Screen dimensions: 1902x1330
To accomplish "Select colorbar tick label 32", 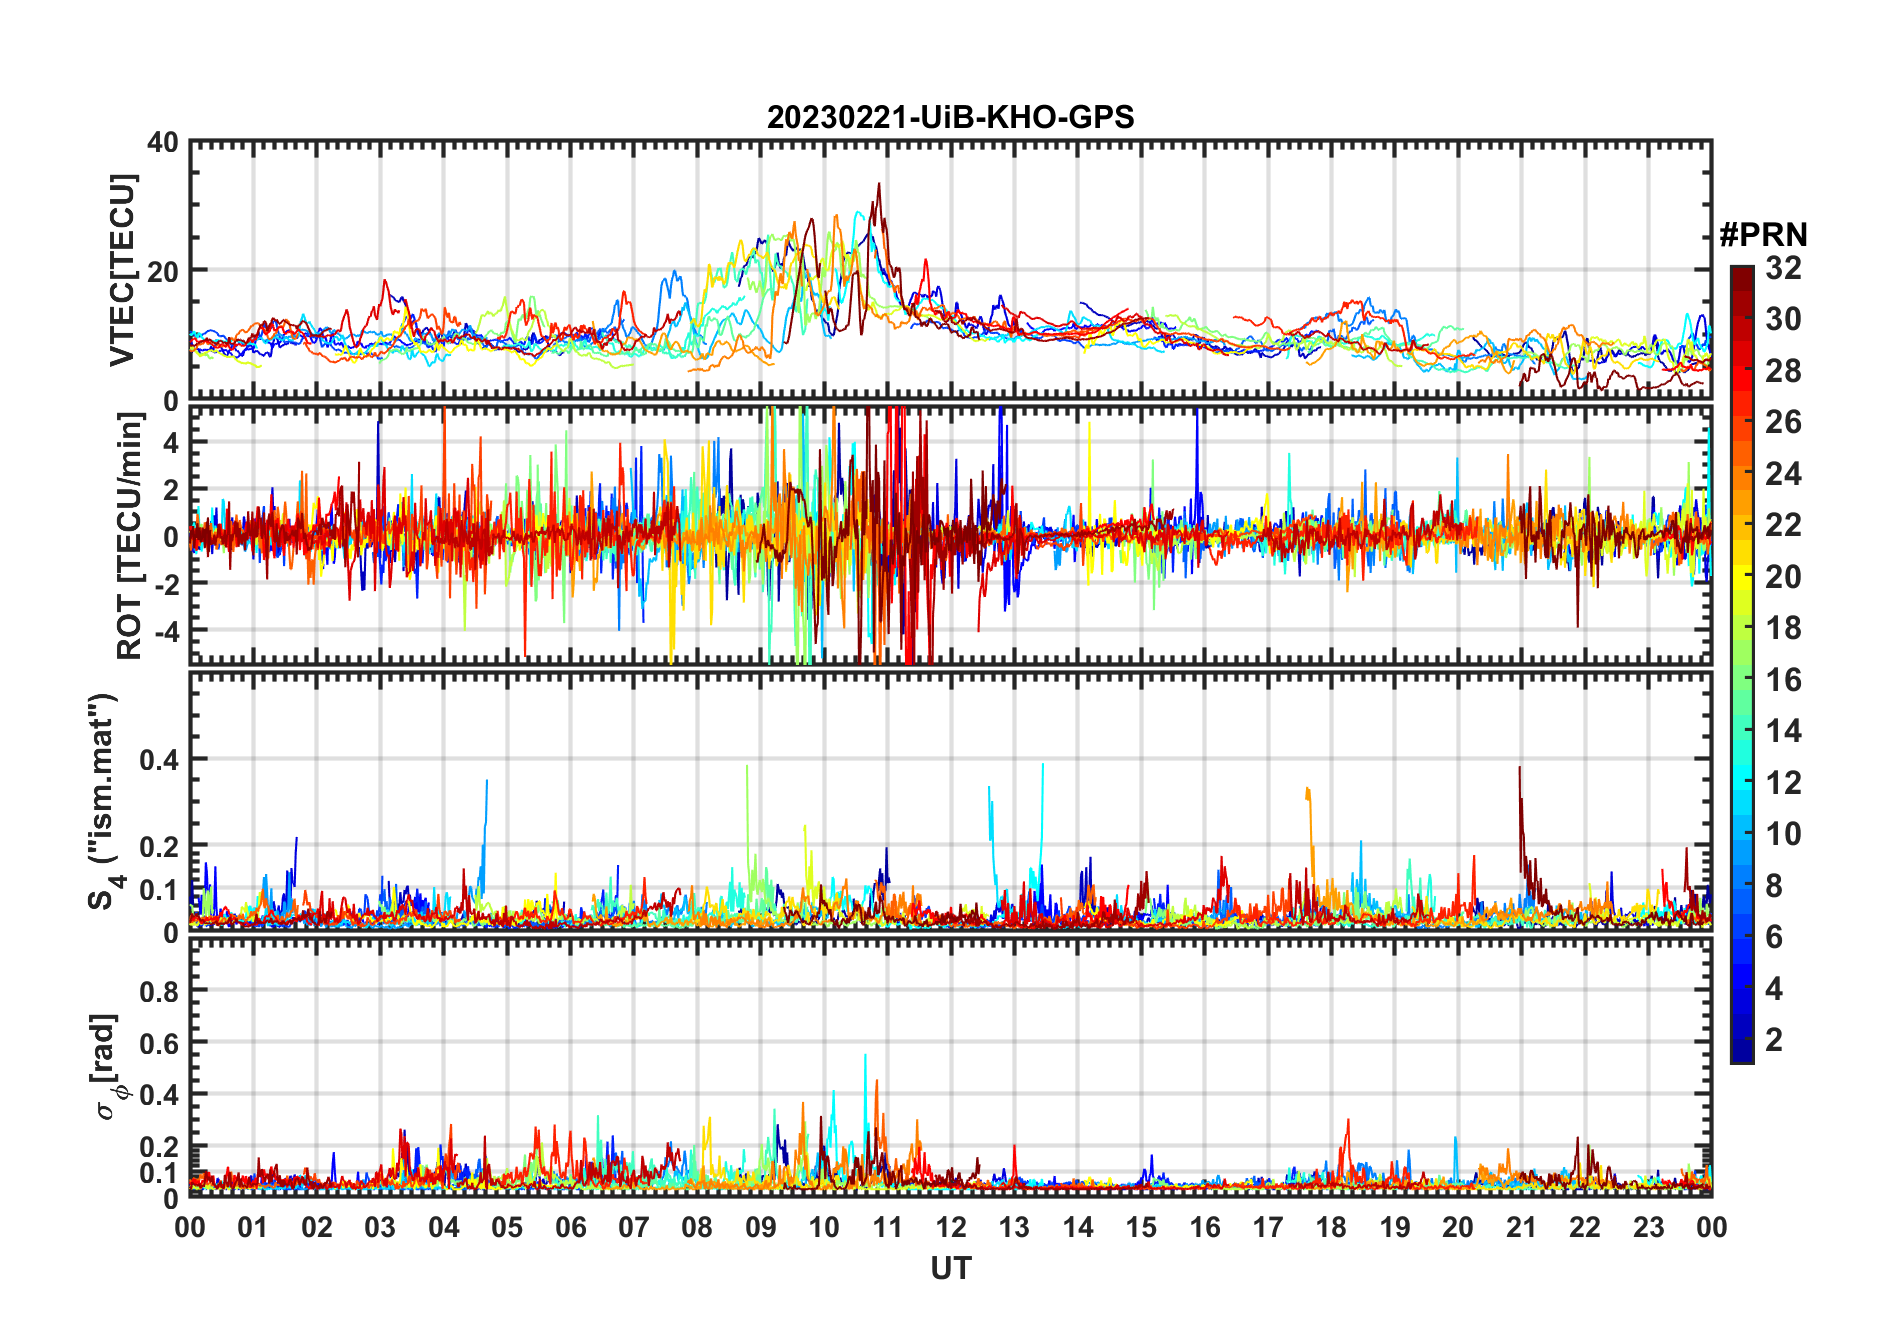I will [x=1783, y=268].
